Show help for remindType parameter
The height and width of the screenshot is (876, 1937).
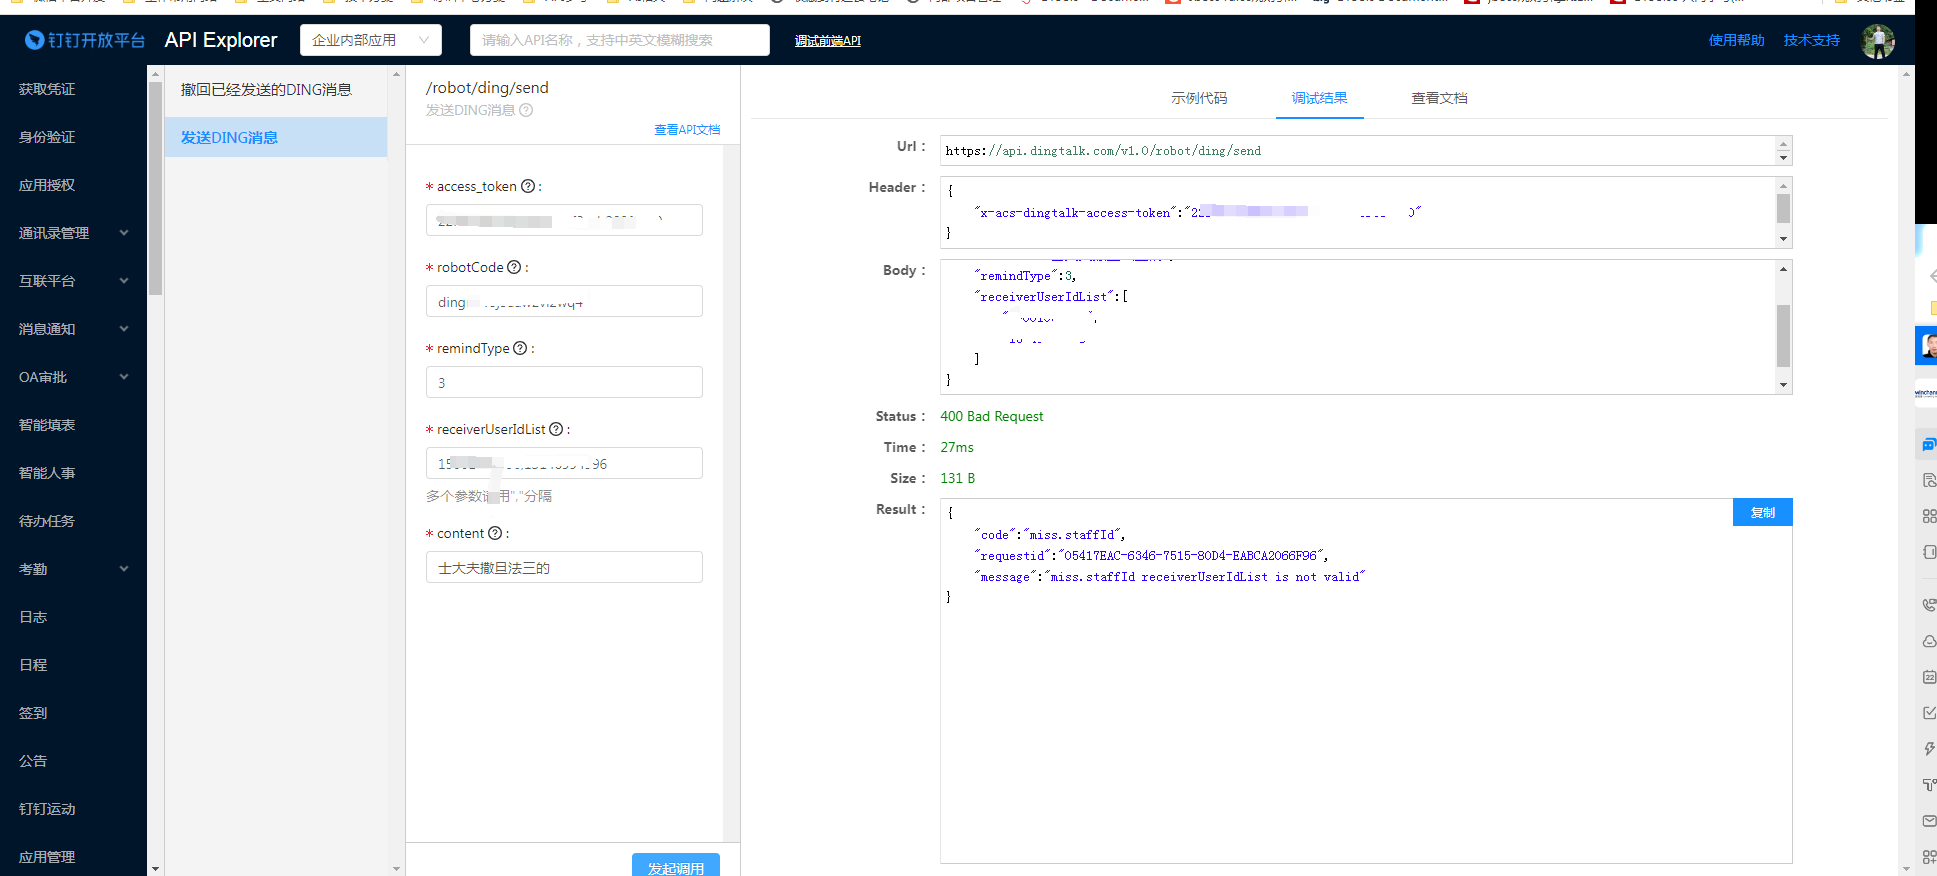coord(520,348)
